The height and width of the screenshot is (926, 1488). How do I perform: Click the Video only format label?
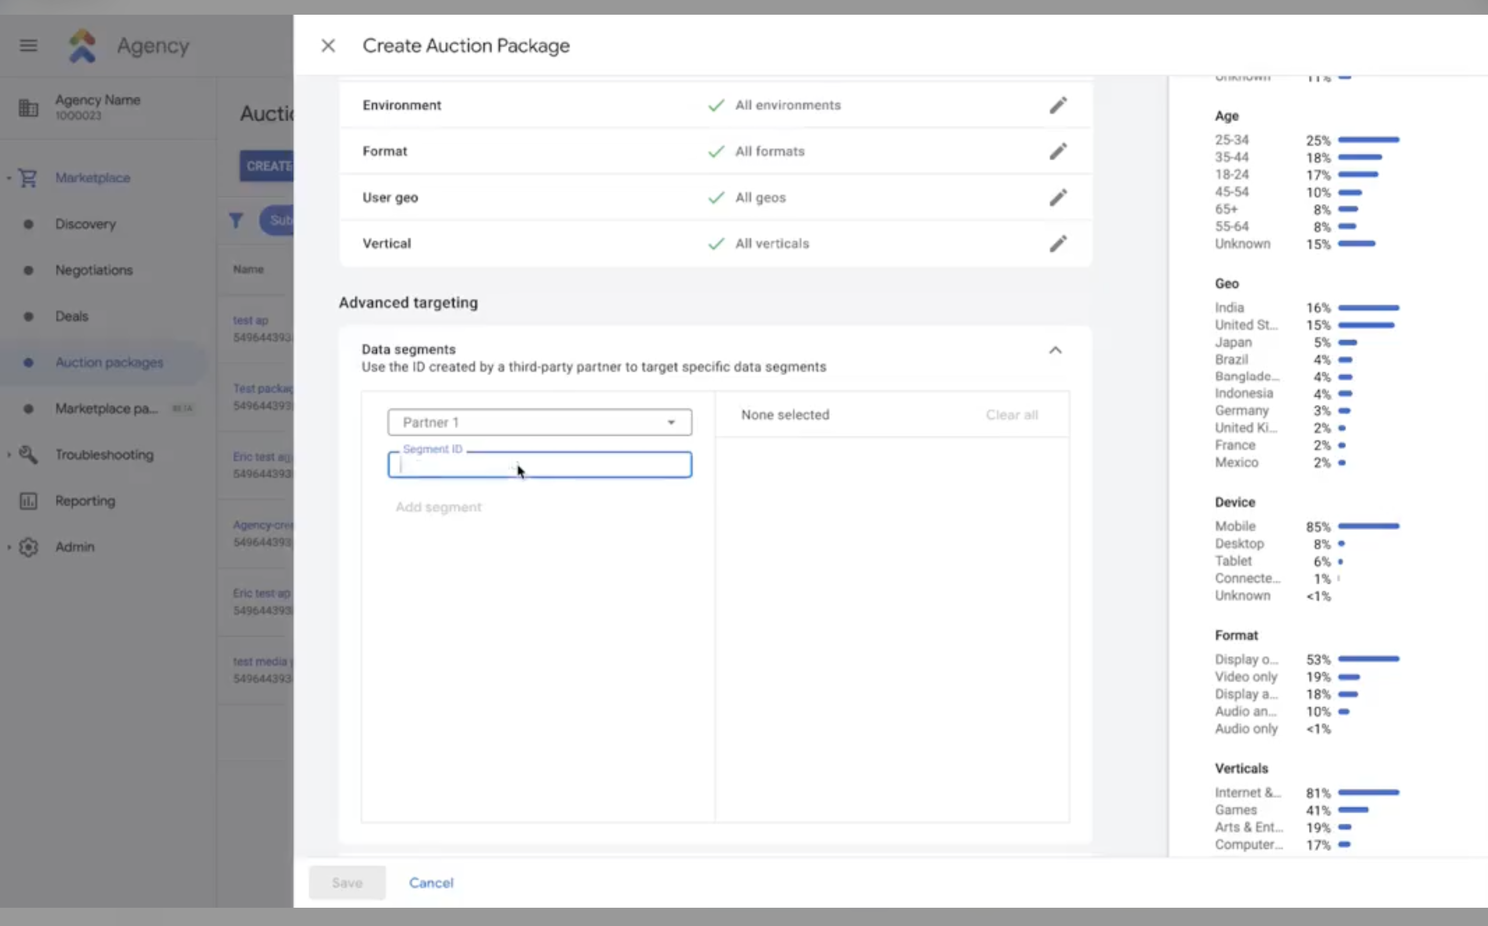click(1246, 677)
